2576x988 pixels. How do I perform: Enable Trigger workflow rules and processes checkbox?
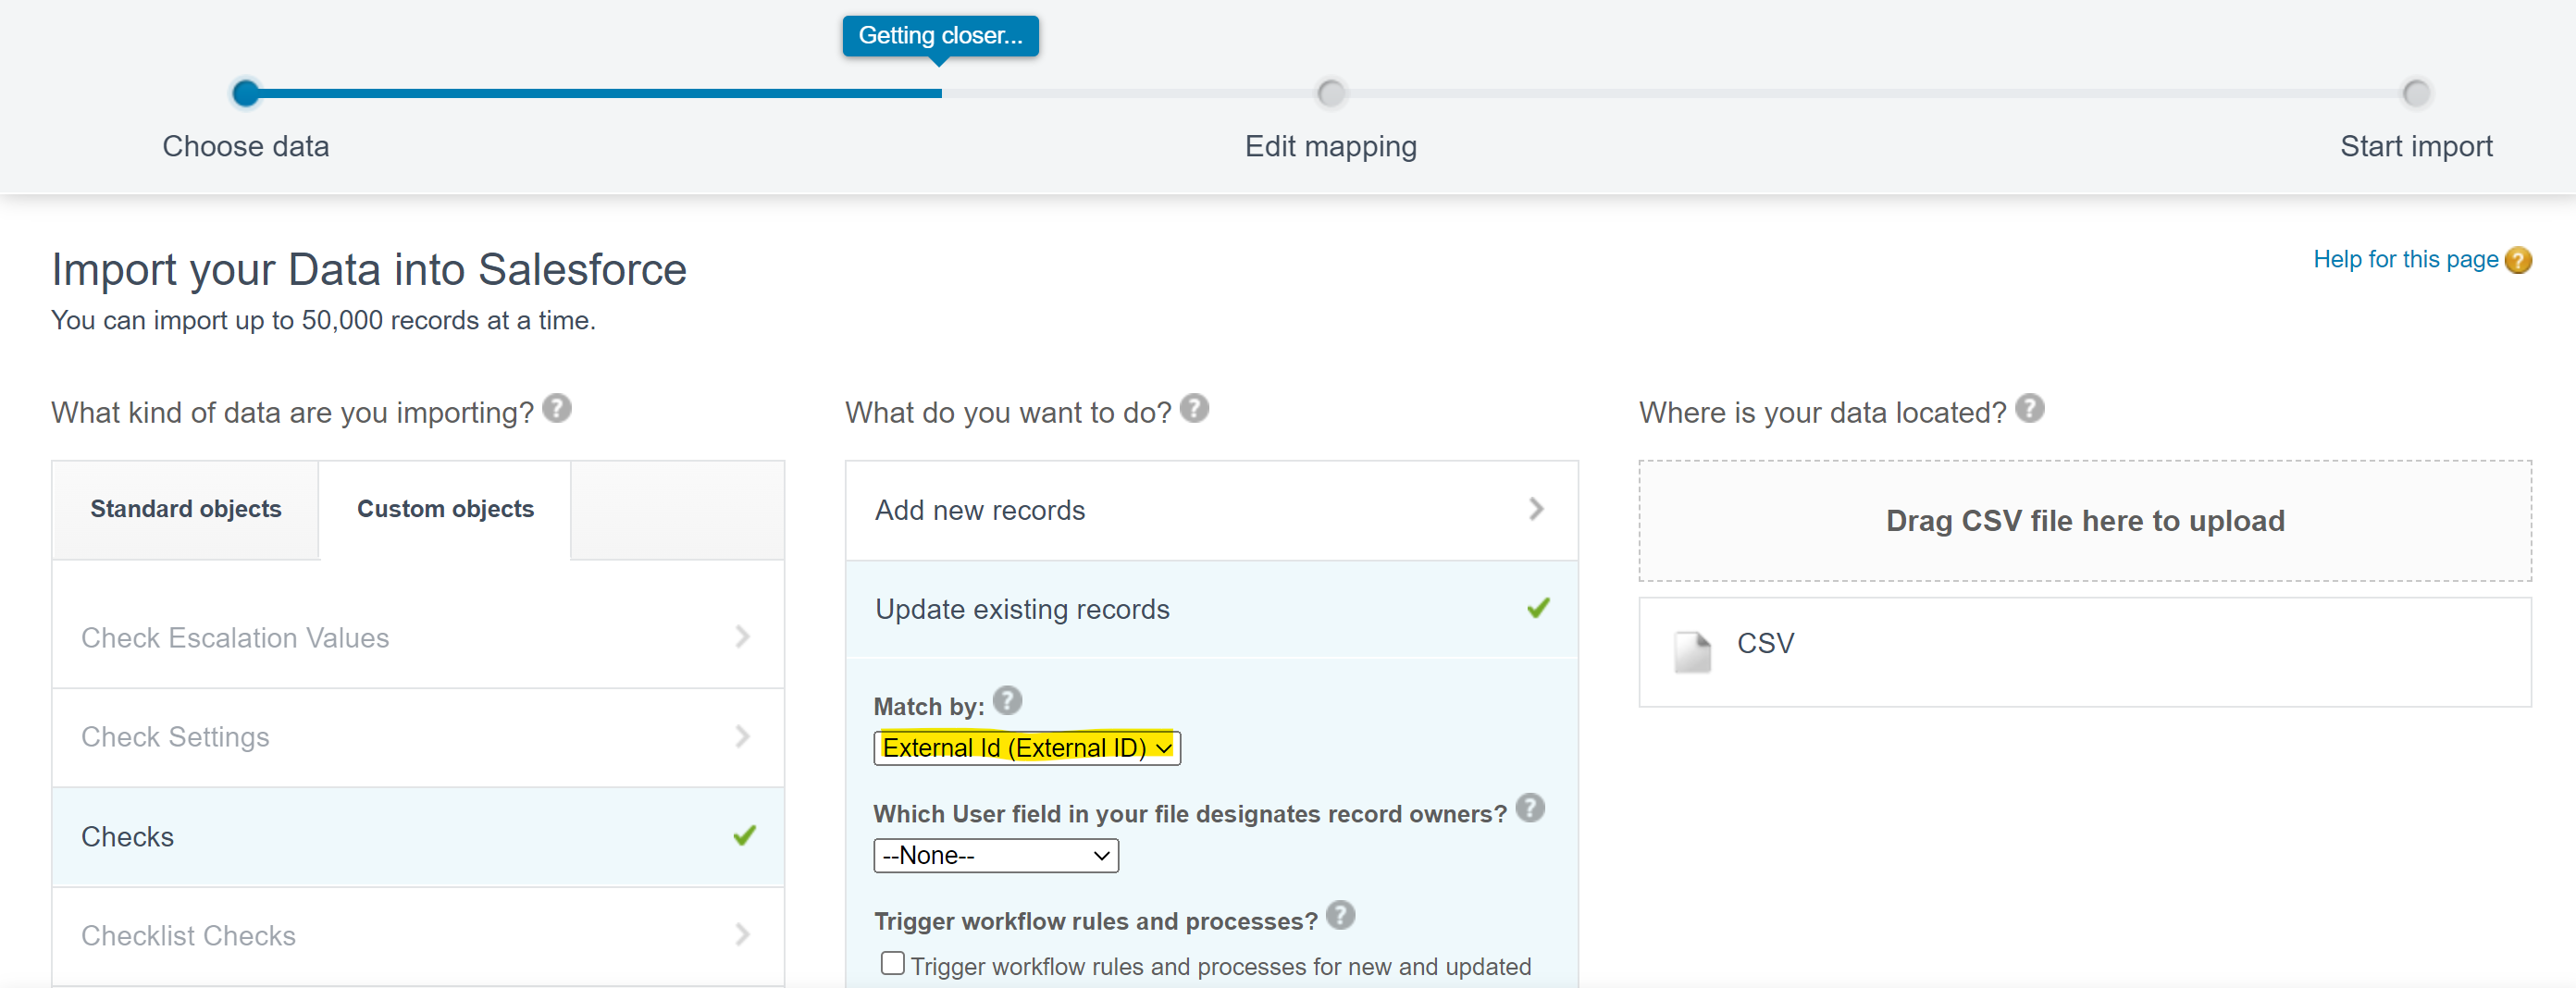tap(892, 963)
